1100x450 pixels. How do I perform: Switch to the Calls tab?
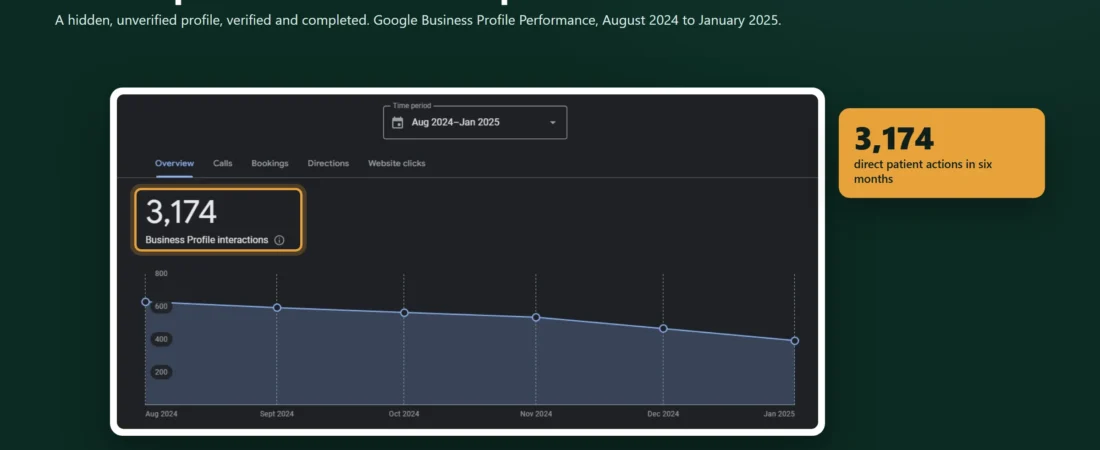pos(222,164)
